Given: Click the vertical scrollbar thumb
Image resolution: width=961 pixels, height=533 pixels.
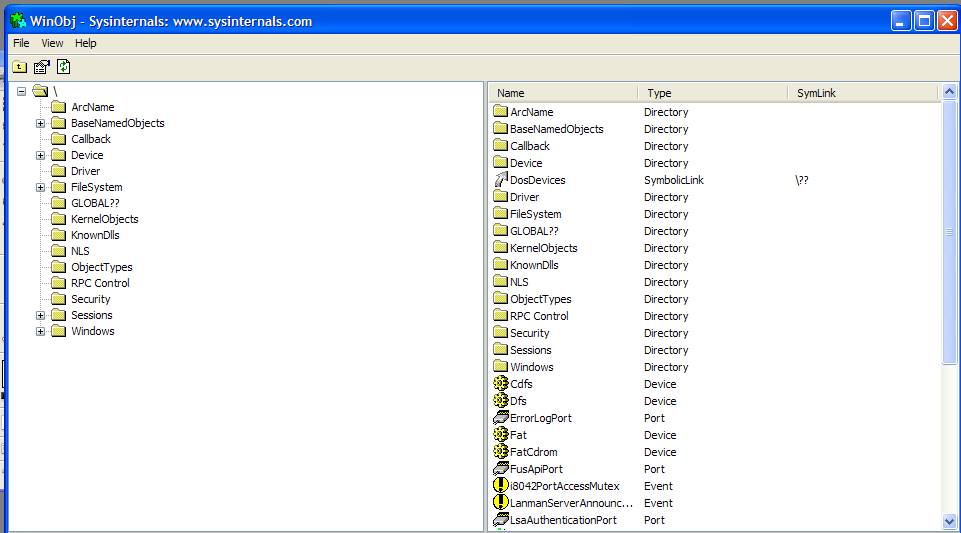Looking at the screenshot, I should 949,232.
